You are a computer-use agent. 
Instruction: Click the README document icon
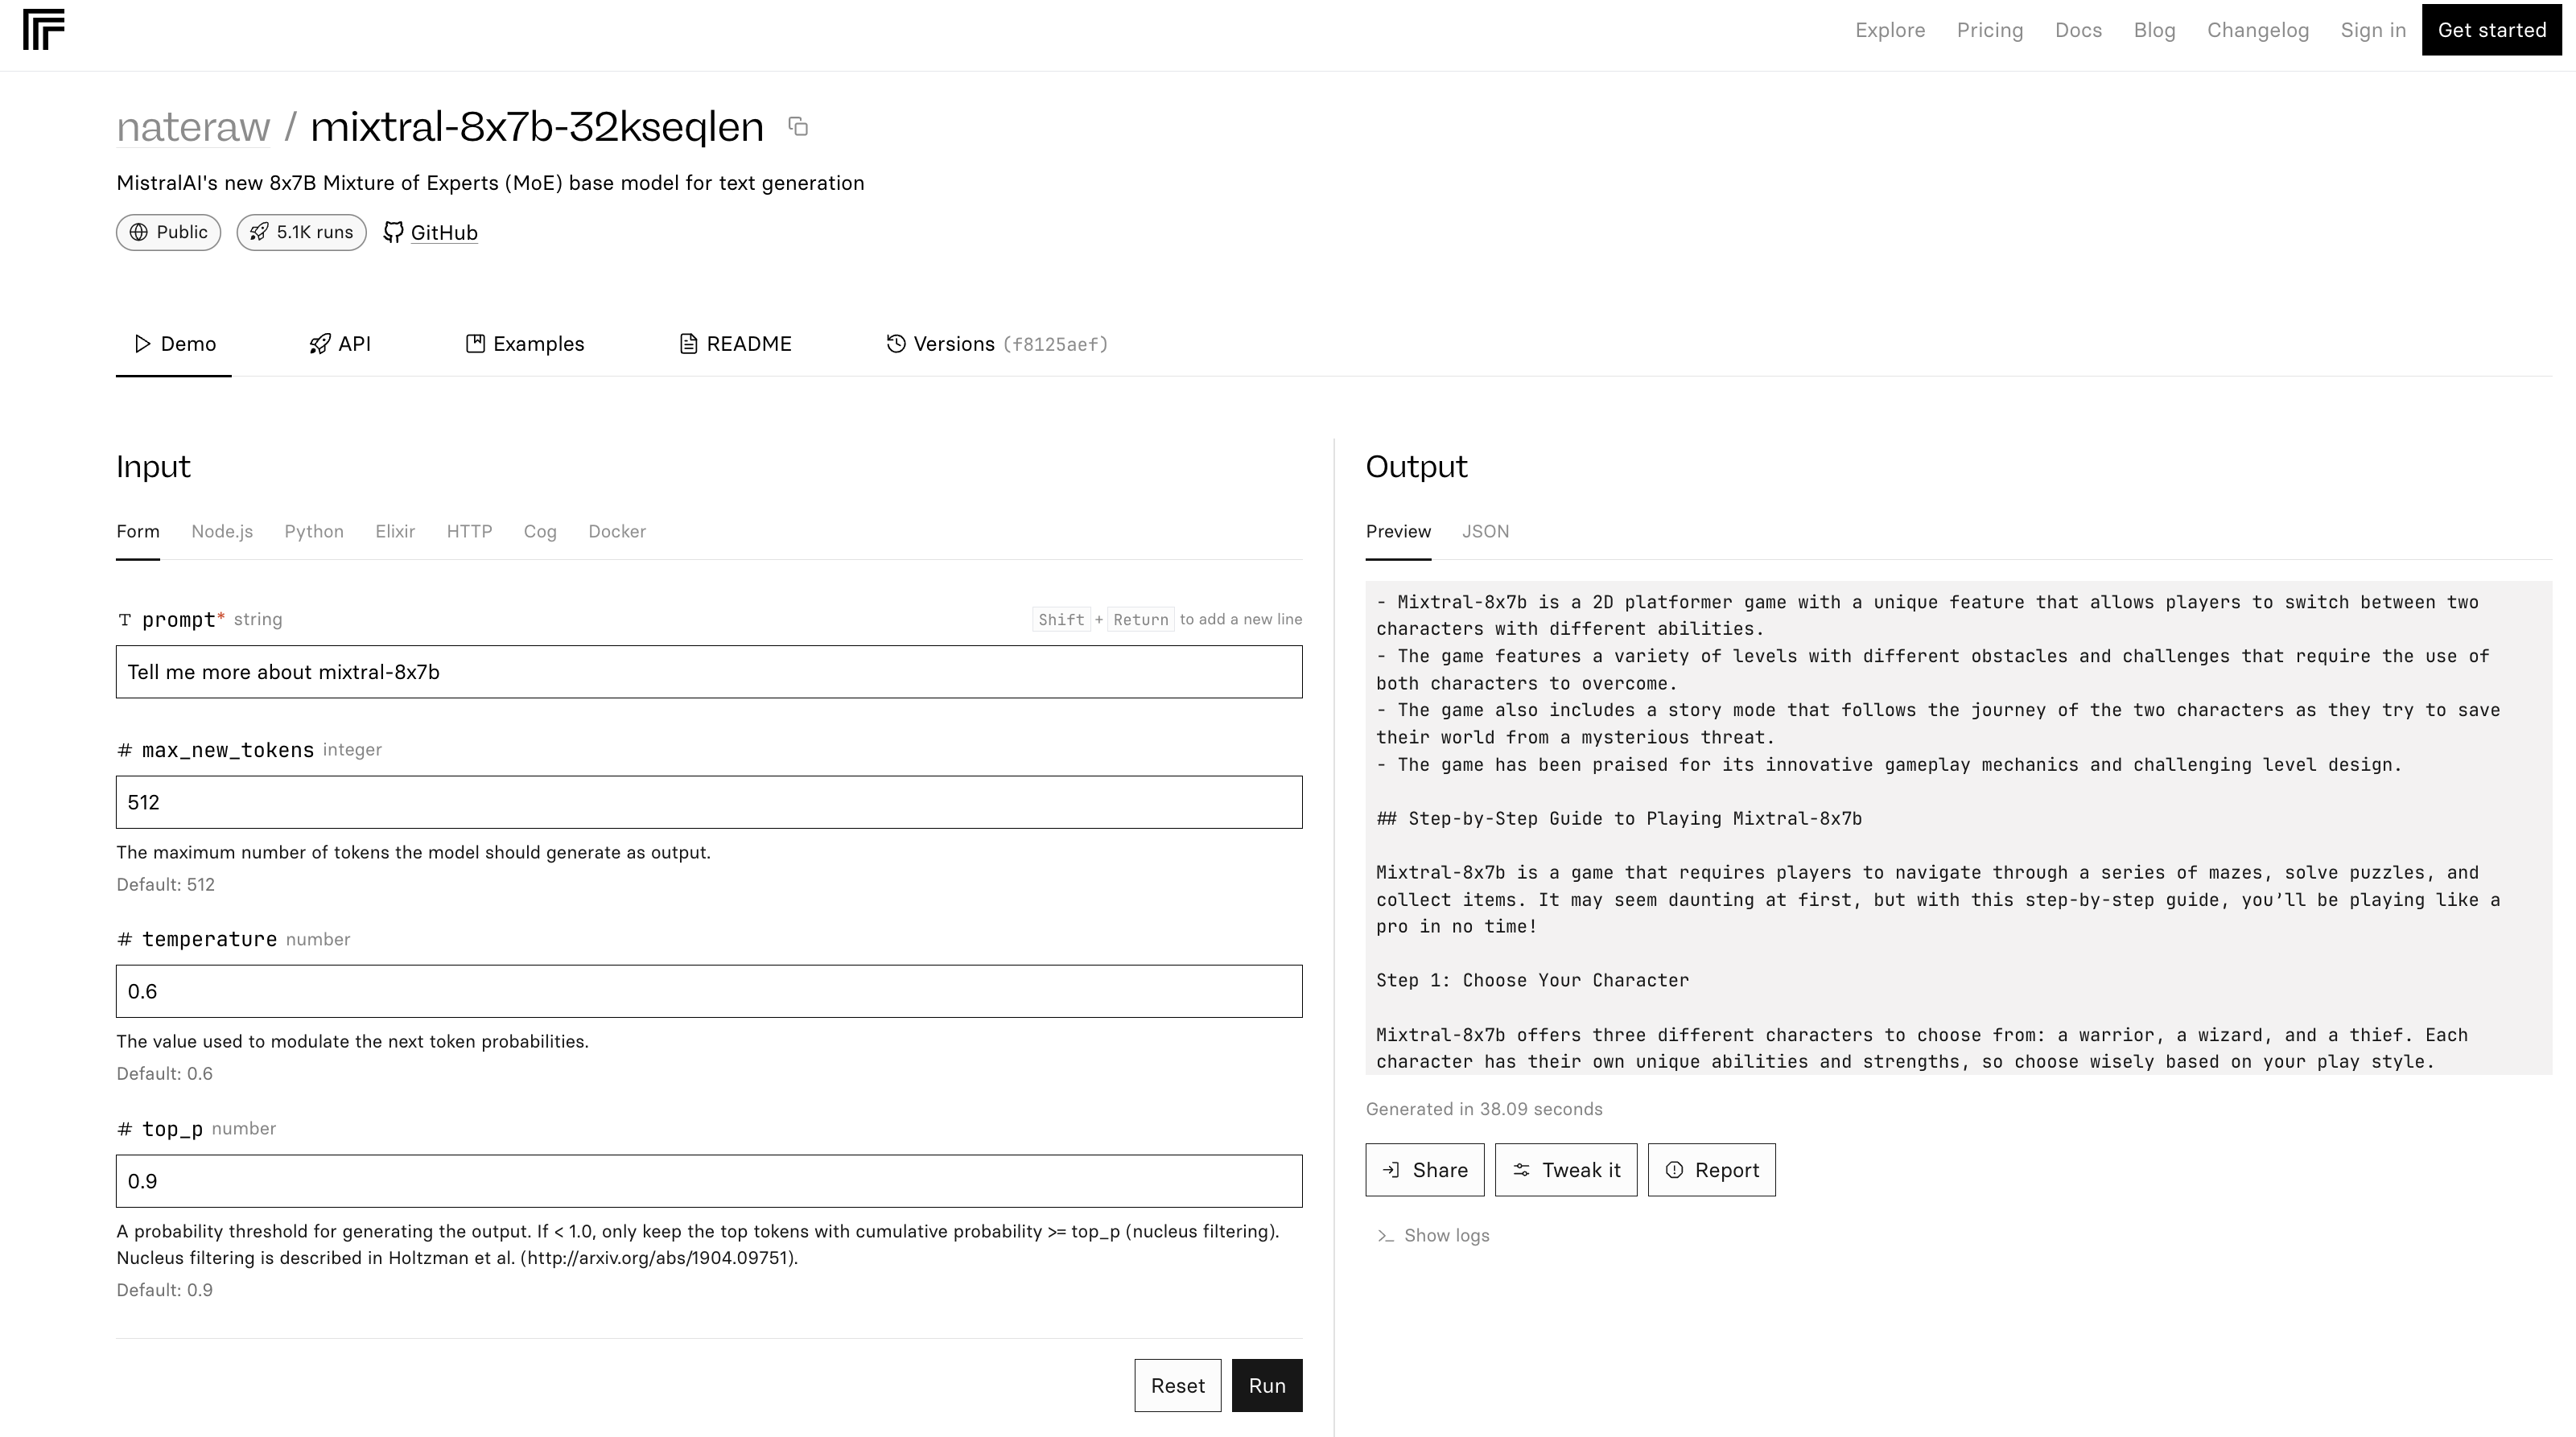(686, 344)
